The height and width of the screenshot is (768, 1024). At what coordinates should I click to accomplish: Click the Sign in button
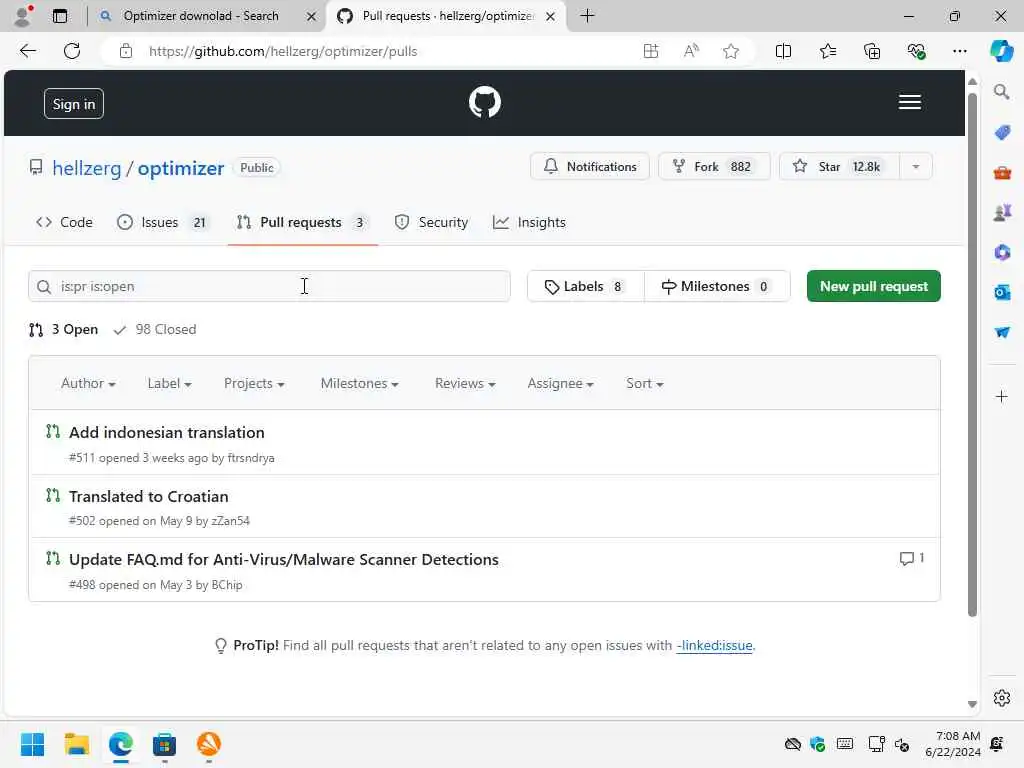click(74, 104)
